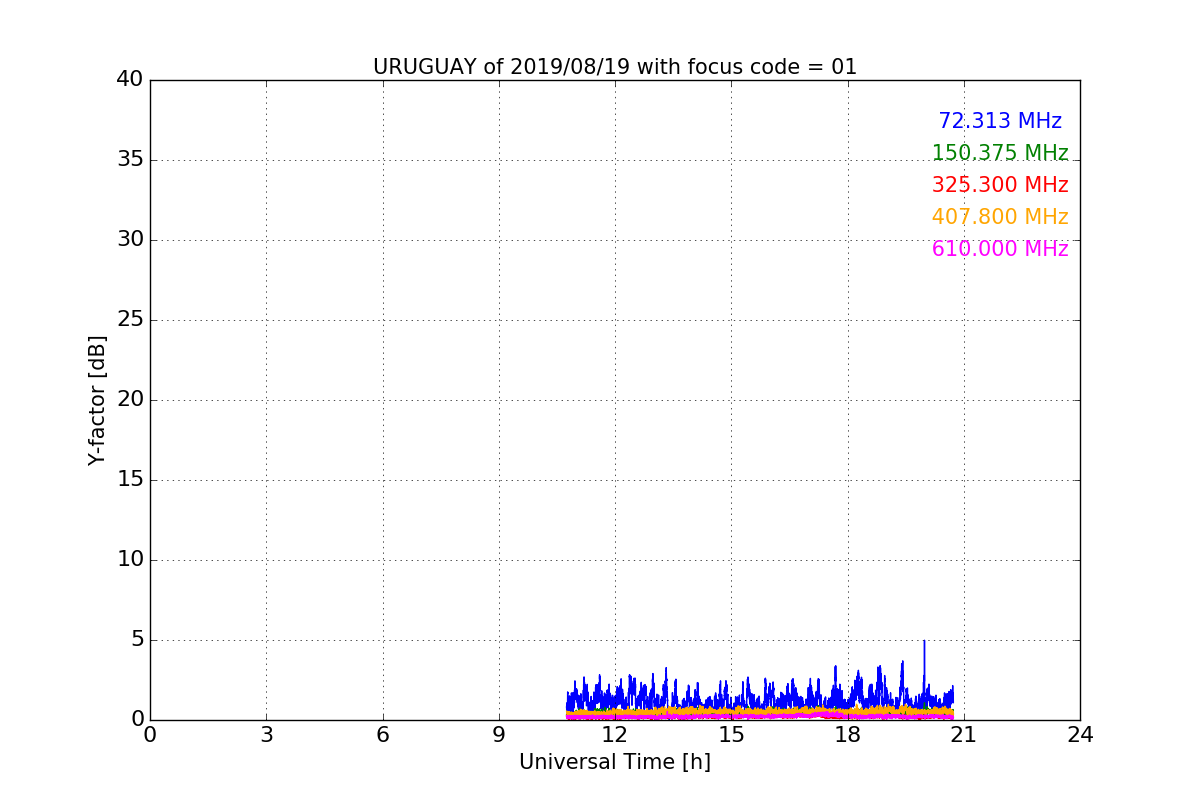This screenshot has height=800, width=1200.
Task: Click the y-axis tick label 30
Action: pyautogui.click(x=129, y=239)
